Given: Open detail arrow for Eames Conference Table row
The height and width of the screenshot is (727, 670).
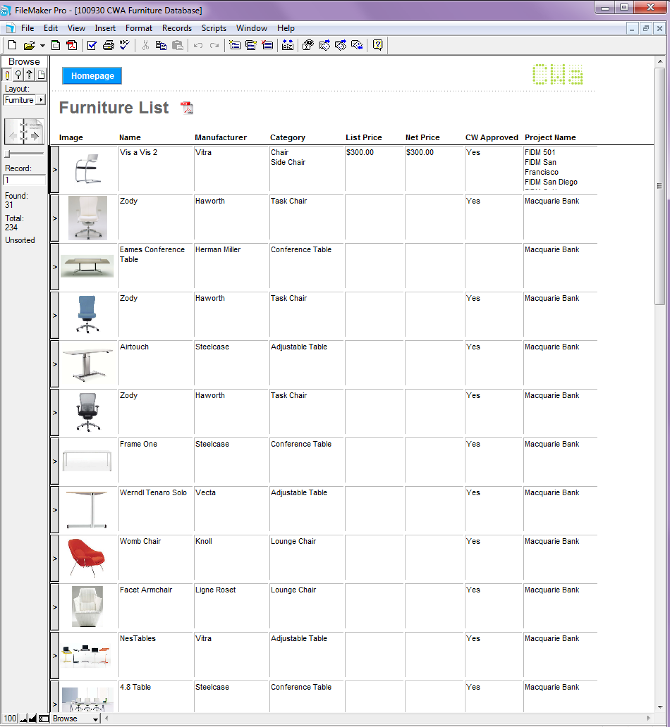Looking at the screenshot, I should (54, 267).
